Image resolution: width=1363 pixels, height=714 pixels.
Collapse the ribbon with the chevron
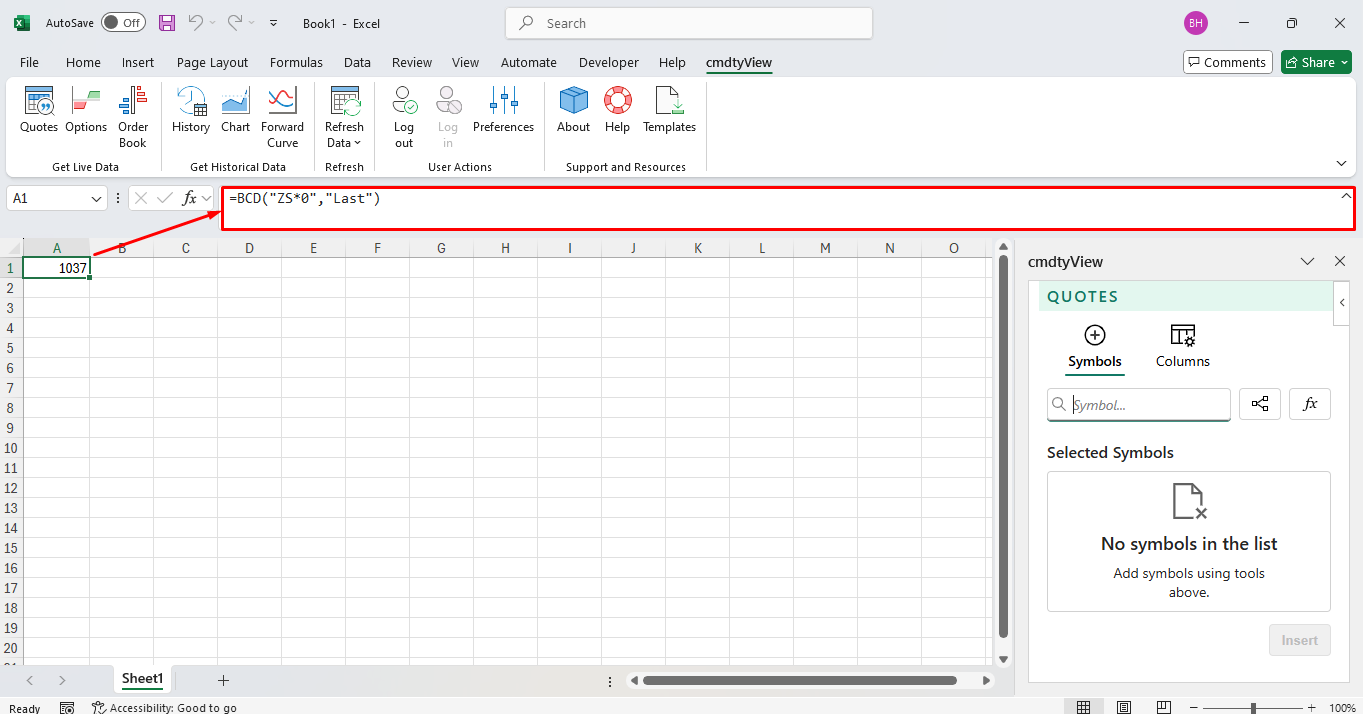[1341, 163]
